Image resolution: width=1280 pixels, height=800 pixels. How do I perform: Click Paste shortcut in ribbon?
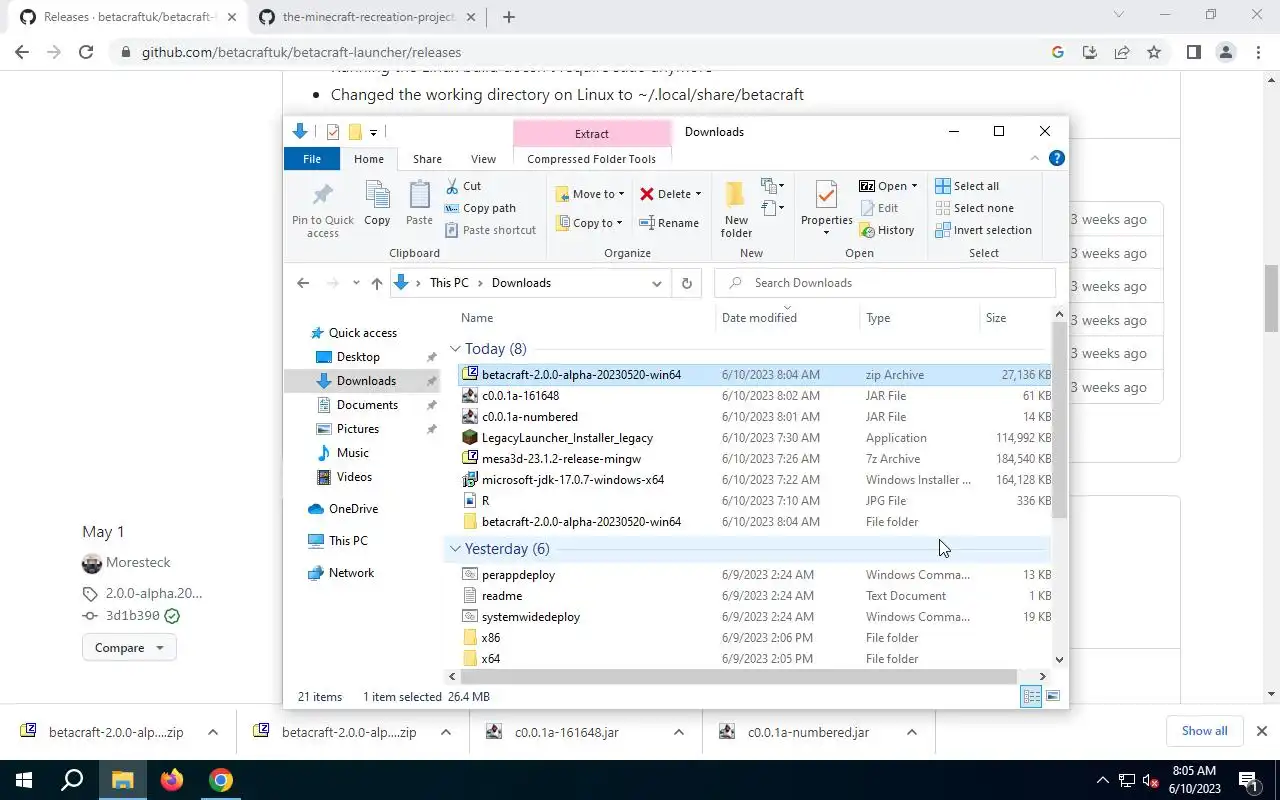pos(490,230)
